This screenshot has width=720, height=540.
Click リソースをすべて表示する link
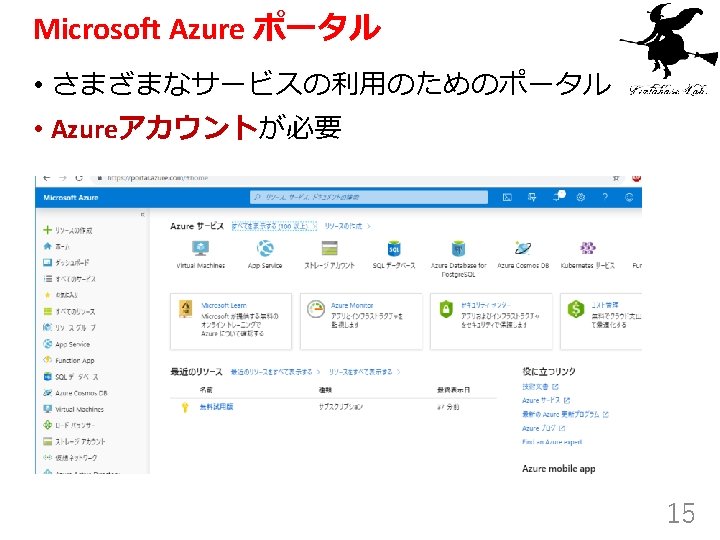364,371
